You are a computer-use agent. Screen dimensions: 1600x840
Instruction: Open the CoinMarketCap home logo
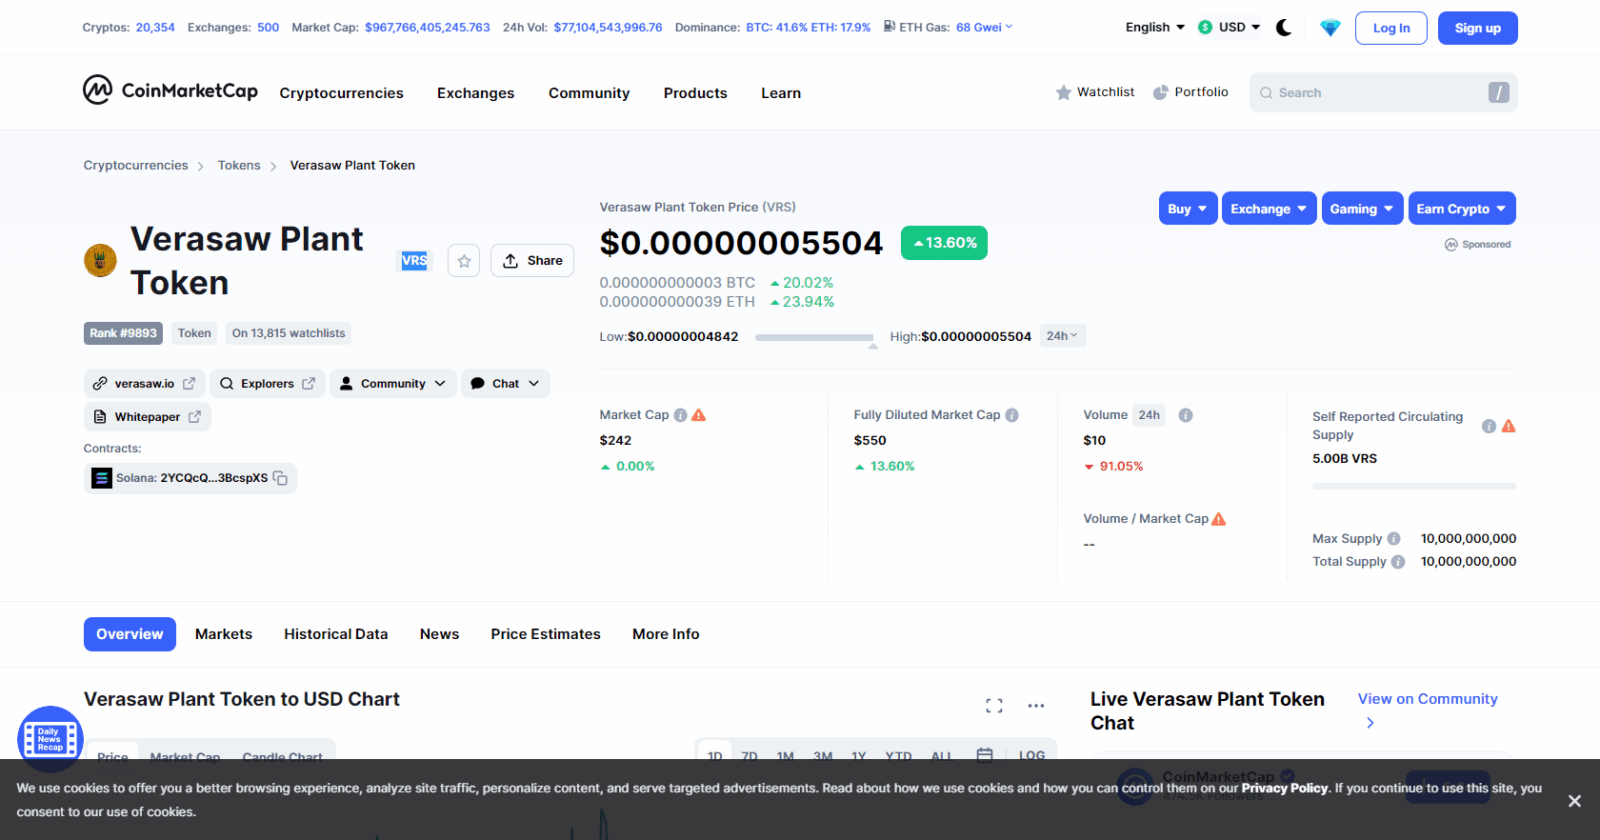click(x=170, y=91)
